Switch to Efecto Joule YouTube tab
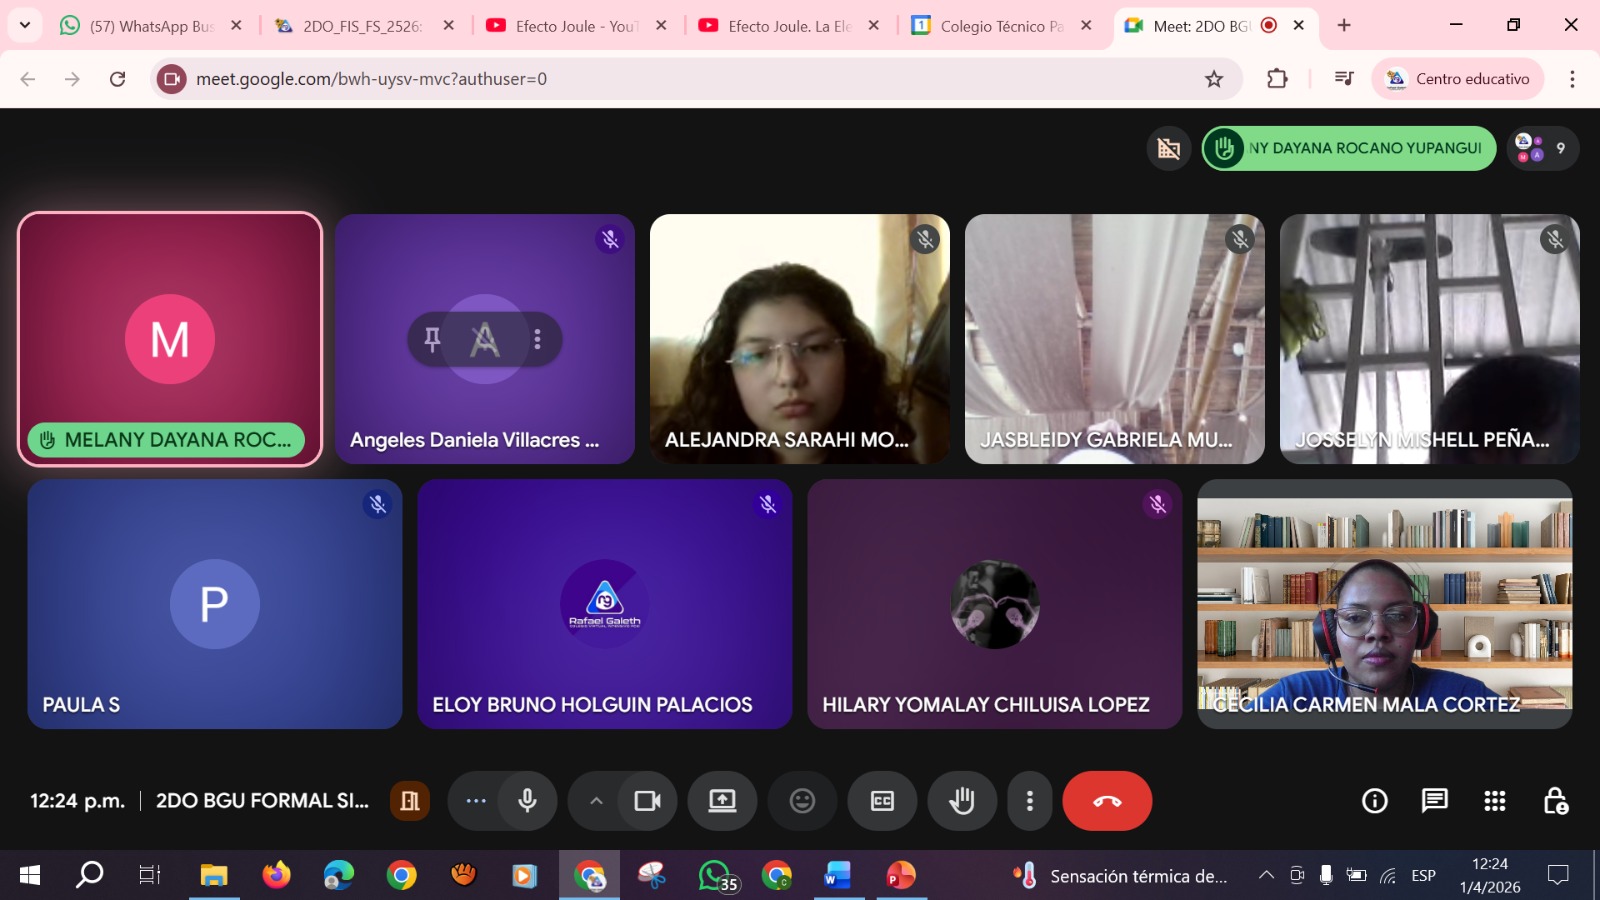Image resolution: width=1600 pixels, height=900 pixels. click(x=575, y=26)
